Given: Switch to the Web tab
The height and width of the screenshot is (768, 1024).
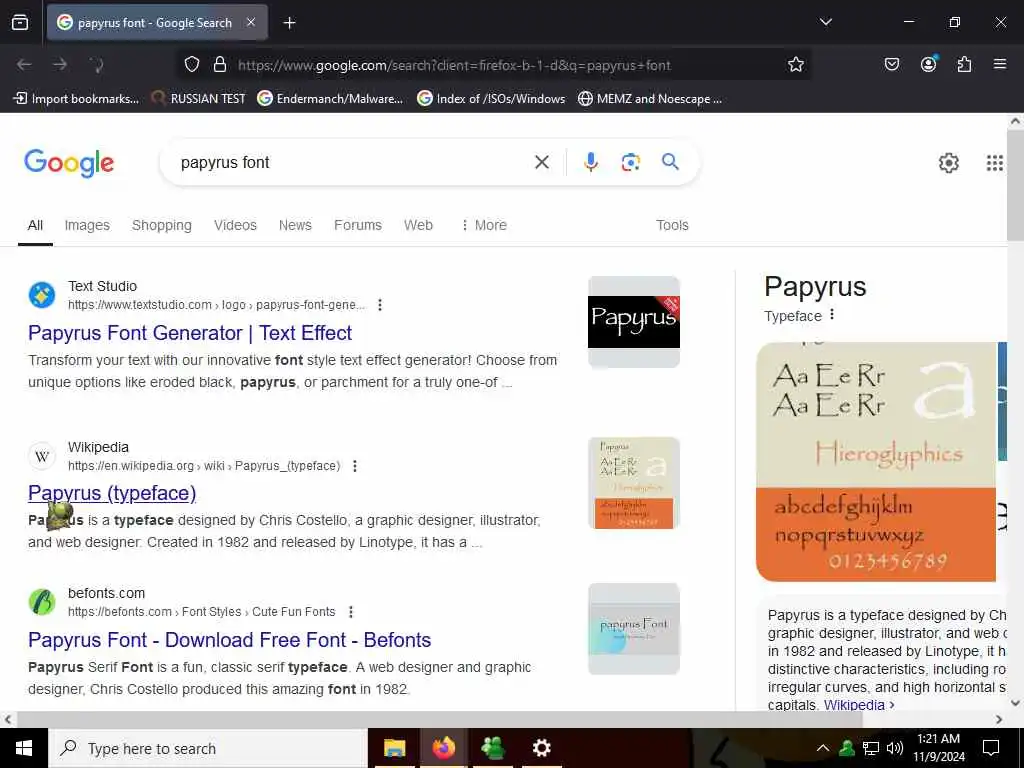Looking at the screenshot, I should [418, 225].
